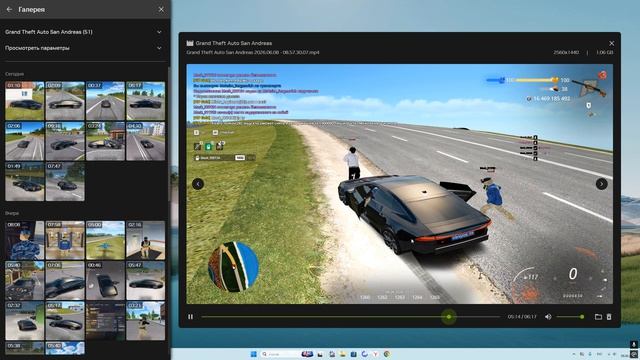
Task: Open the video file location folder icon
Action: [598, 317]
